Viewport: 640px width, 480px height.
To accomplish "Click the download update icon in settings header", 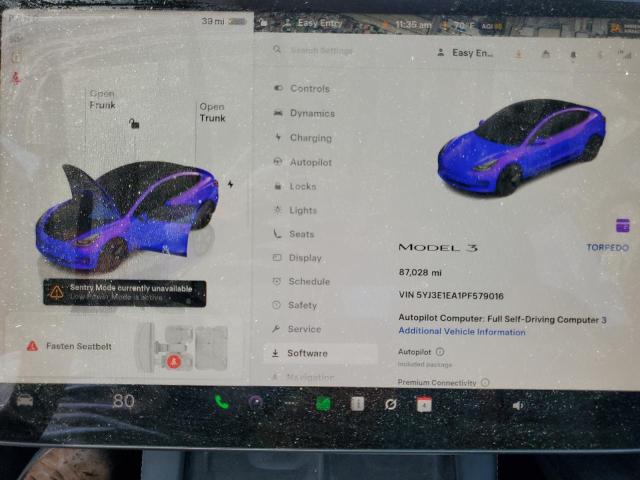I will [518, 54].
